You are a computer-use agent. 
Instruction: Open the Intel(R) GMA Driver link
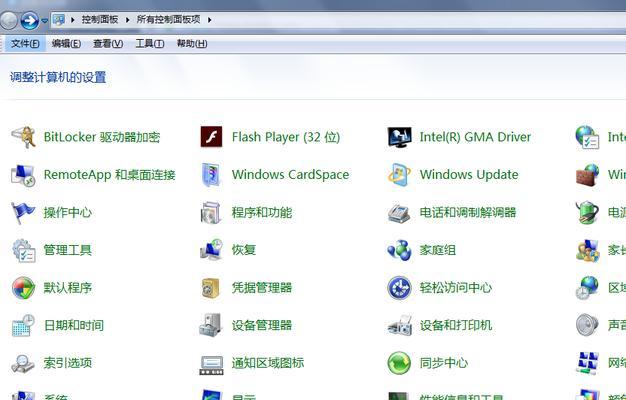(475, 137)
